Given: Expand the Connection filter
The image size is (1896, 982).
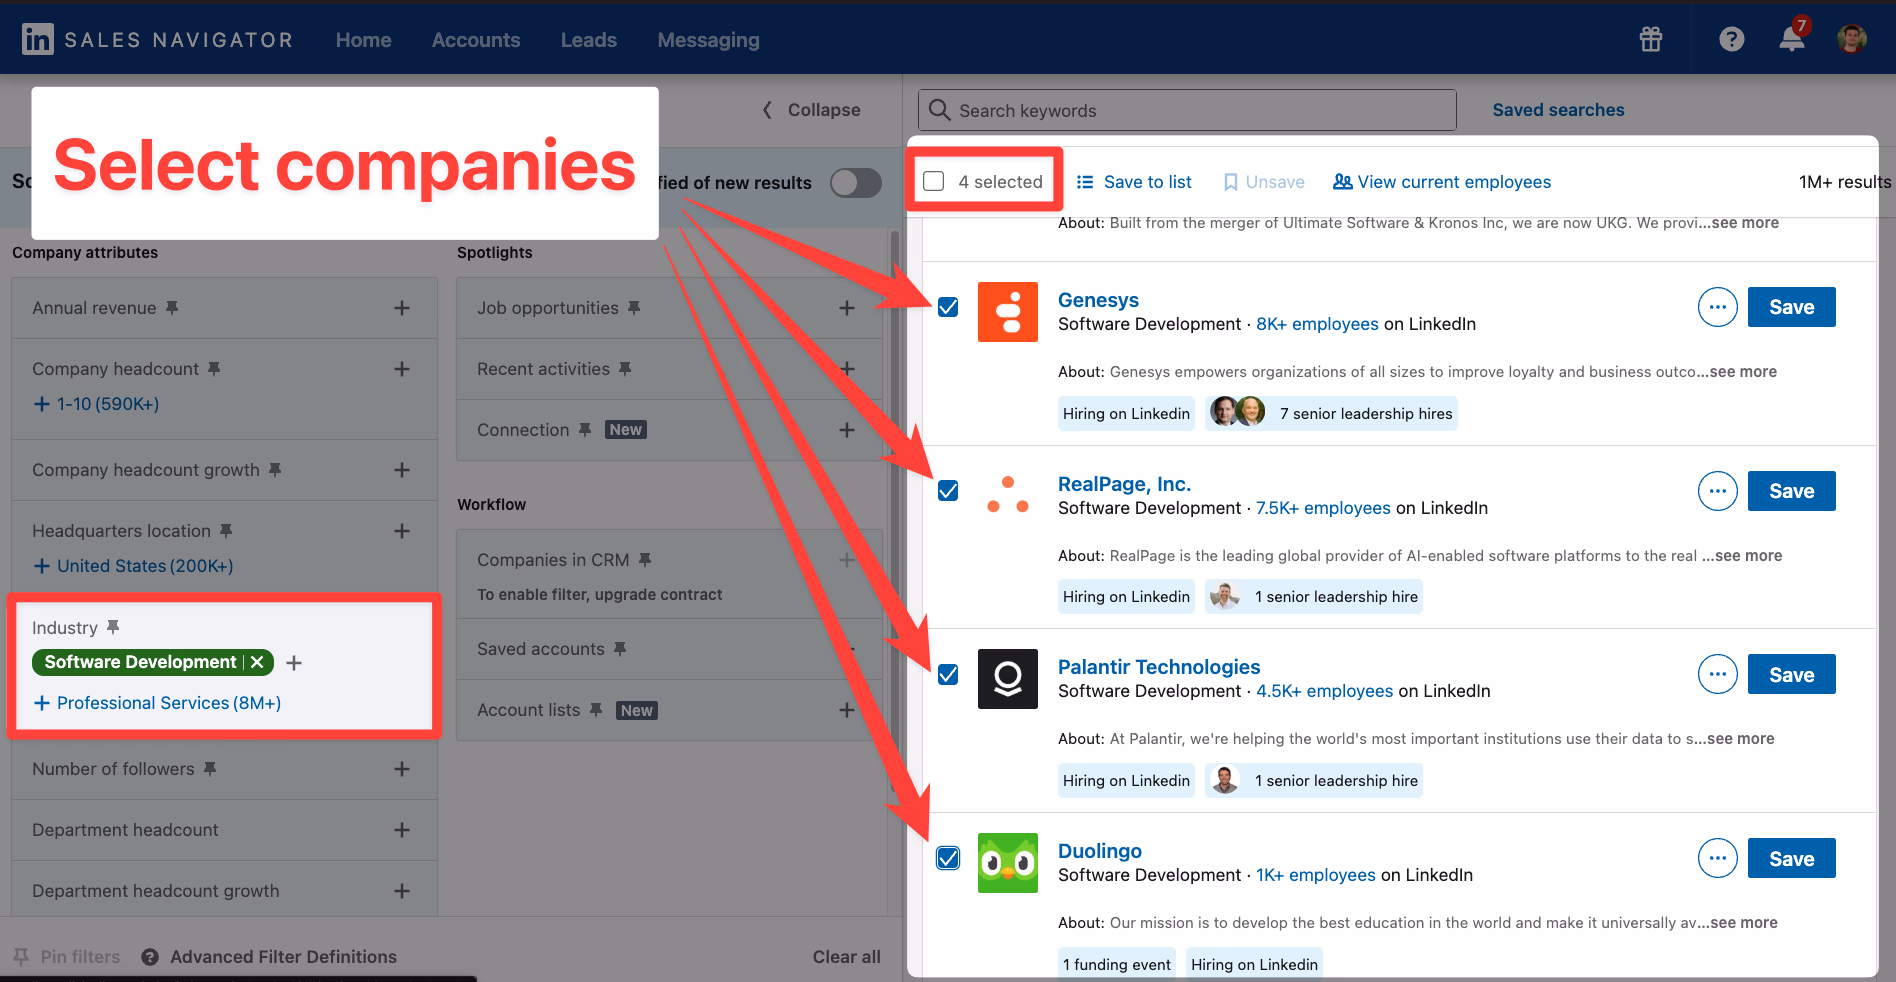Looking at the screenshot, I should click(x=847, y=430).
